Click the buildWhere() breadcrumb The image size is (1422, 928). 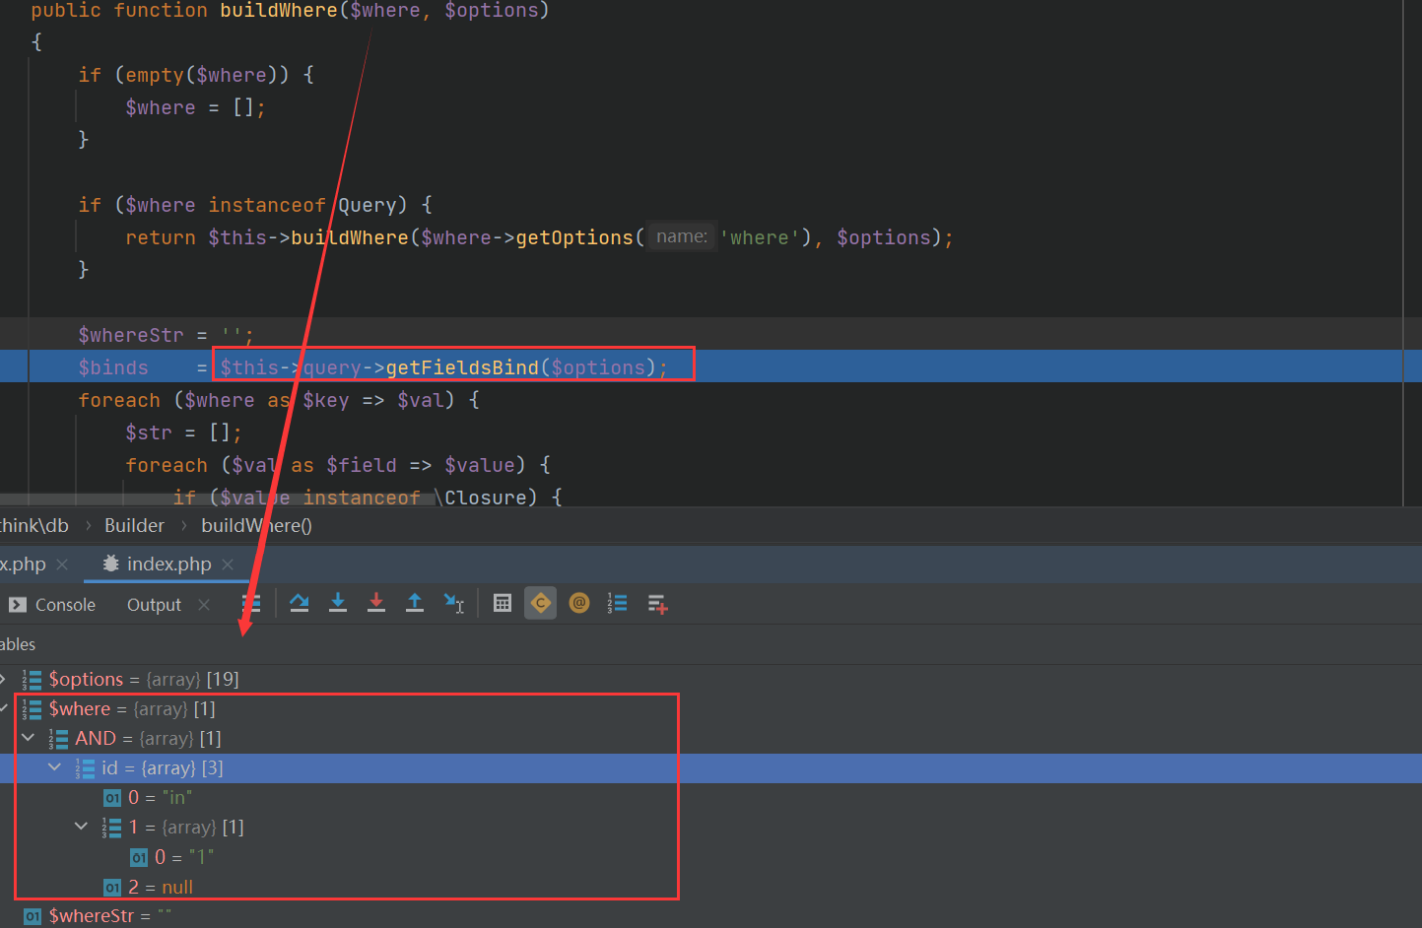click(x=257, y=526)
